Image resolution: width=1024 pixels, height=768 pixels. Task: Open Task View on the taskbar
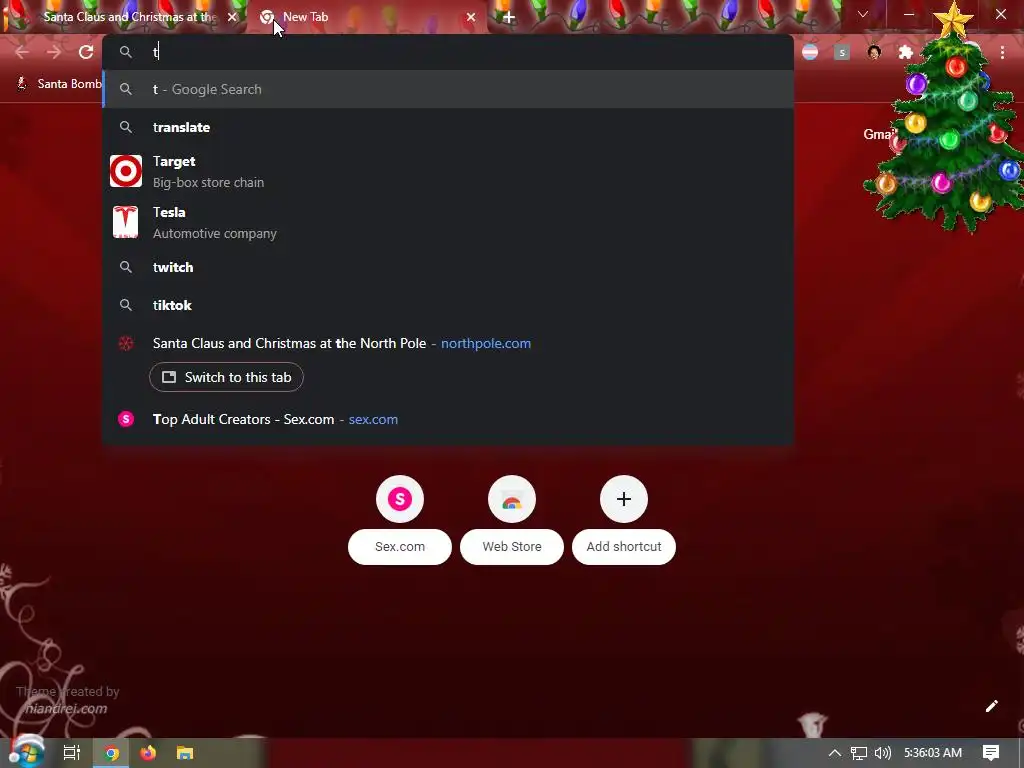(72, 753)
